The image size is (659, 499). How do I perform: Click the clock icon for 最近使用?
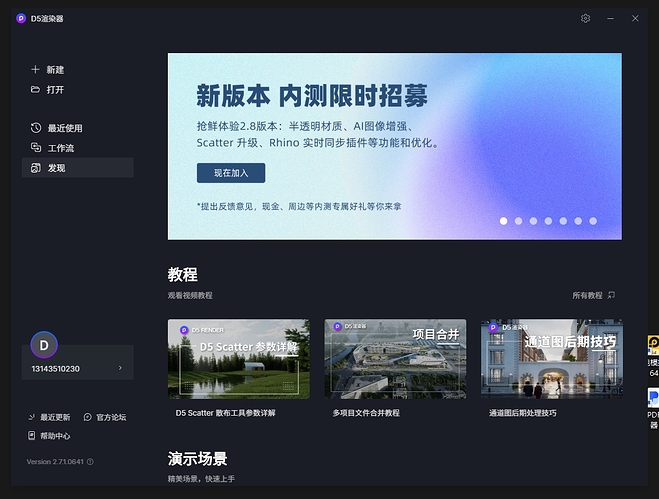36,128
